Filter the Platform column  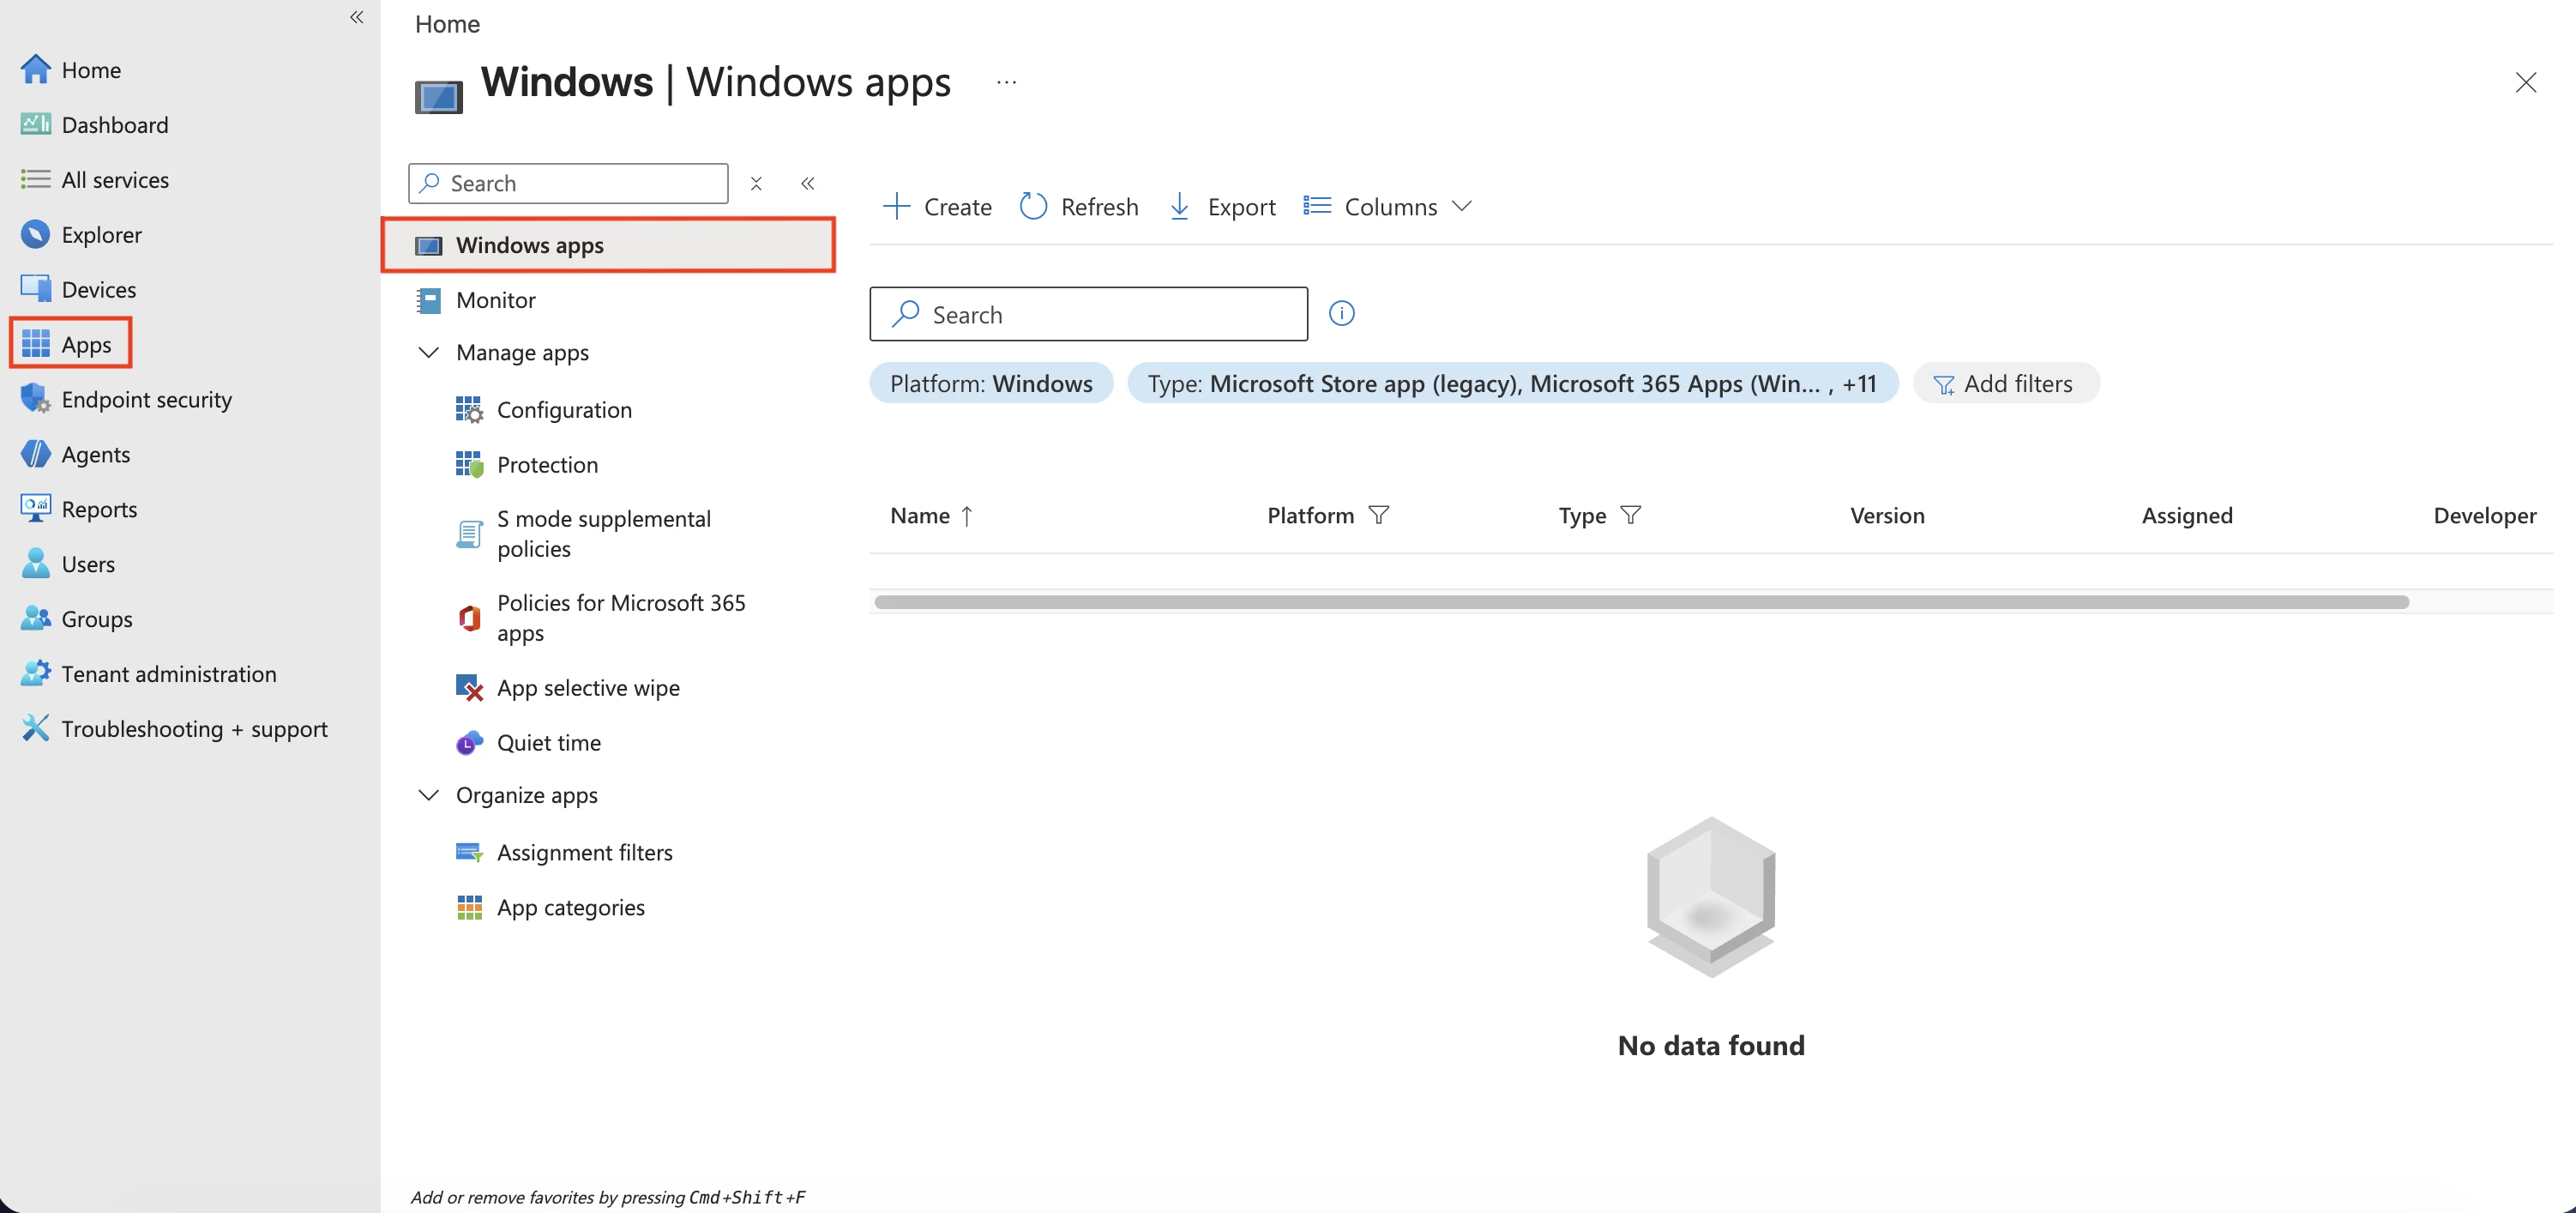1379,516
